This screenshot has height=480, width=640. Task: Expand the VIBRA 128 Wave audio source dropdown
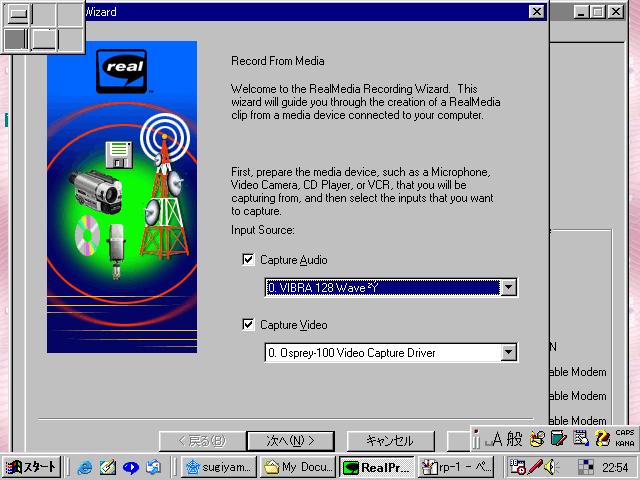509,287
